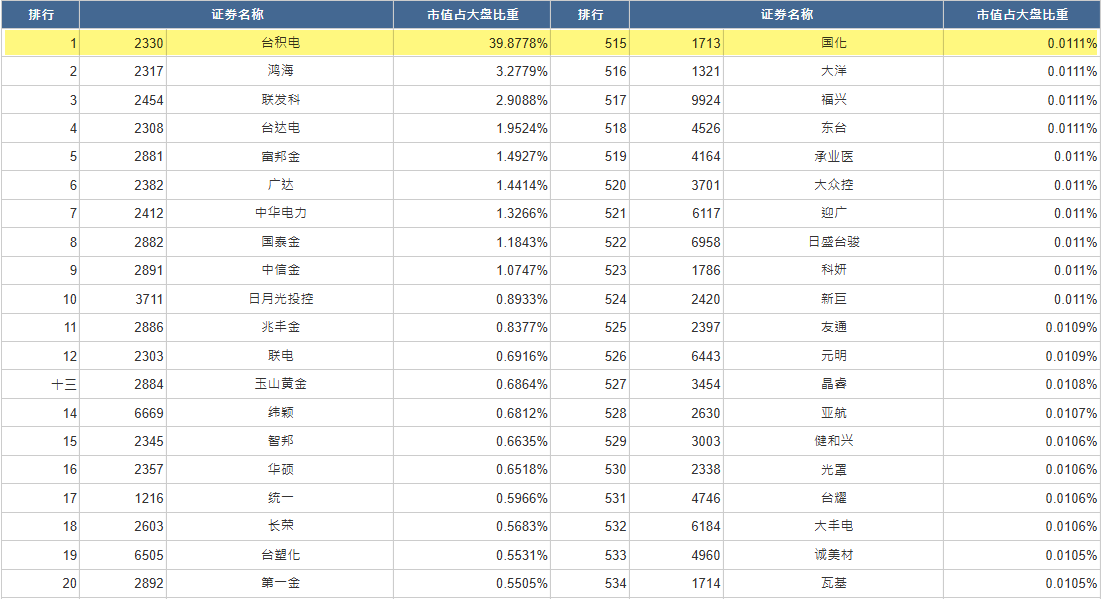Select the 东台 name cell
The width and height of the screenshot is (1103, 599).
pyautogui.click(x=834, y=128)
